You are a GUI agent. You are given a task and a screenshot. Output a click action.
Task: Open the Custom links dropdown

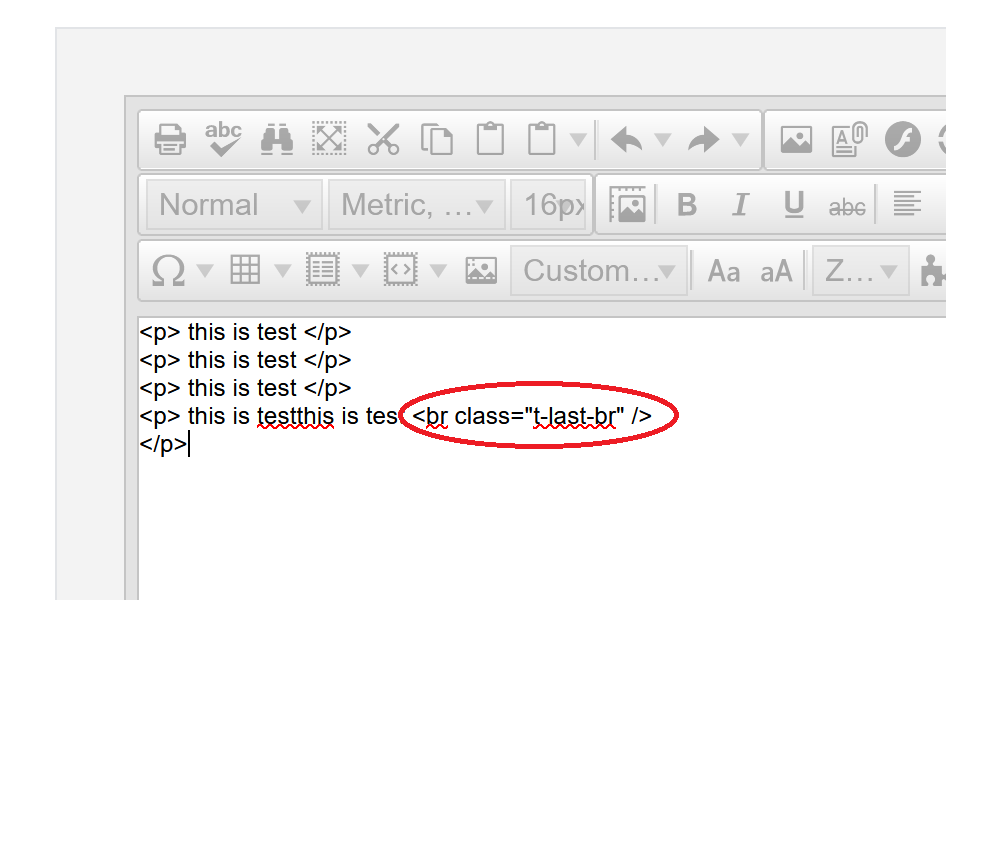pos(599,270)
